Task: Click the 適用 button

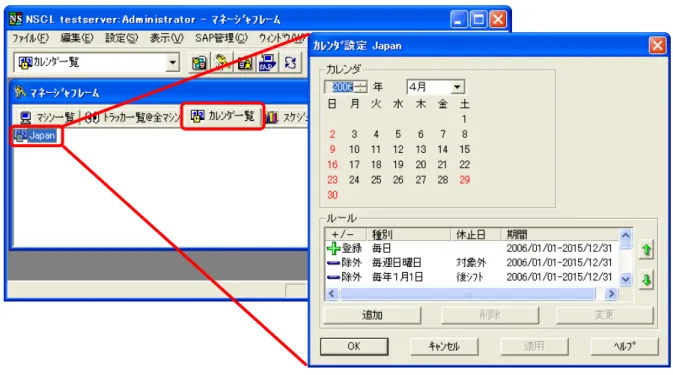Action: click(x=534, y=346)
